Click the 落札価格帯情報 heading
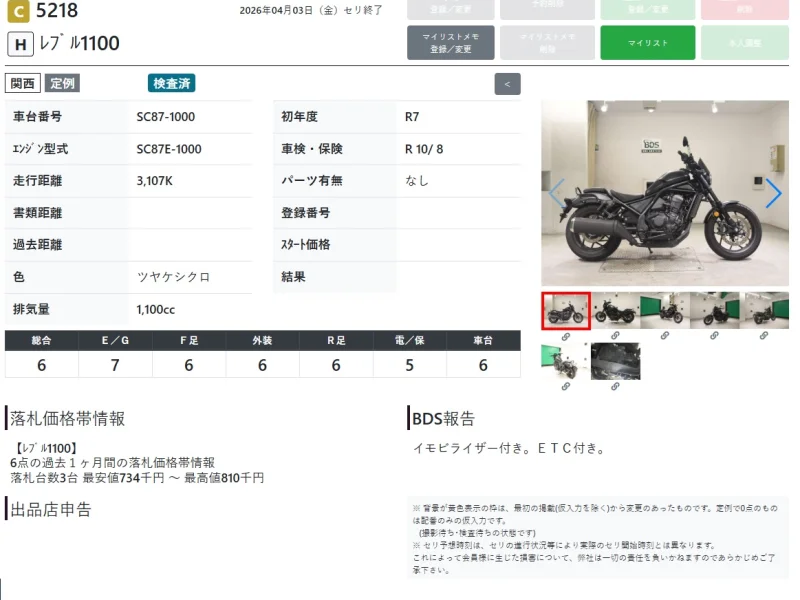 point(67,418)
